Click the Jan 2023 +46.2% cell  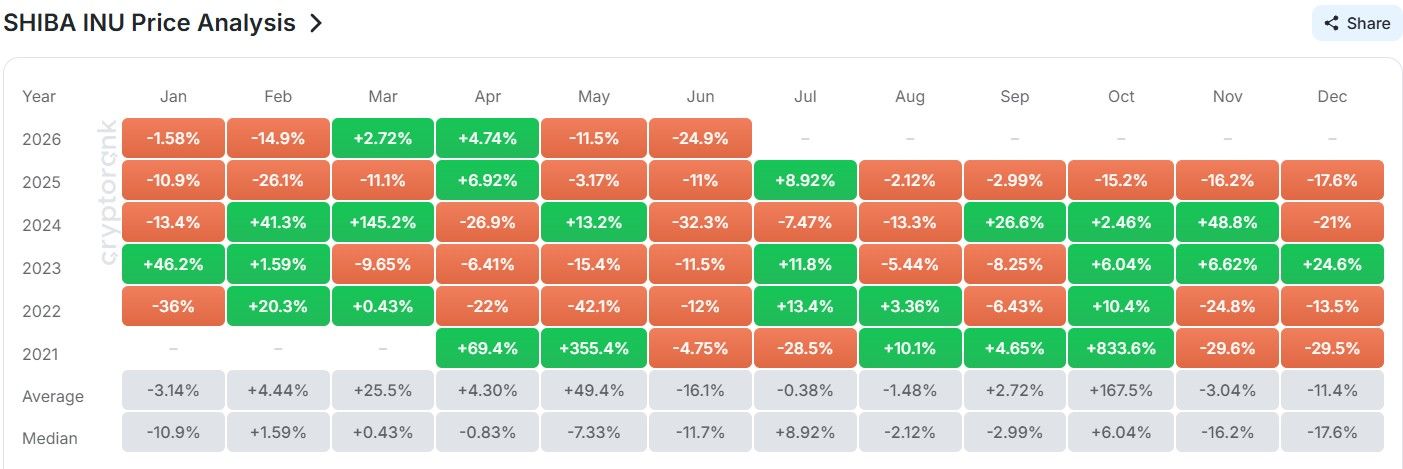pos(173,264)
